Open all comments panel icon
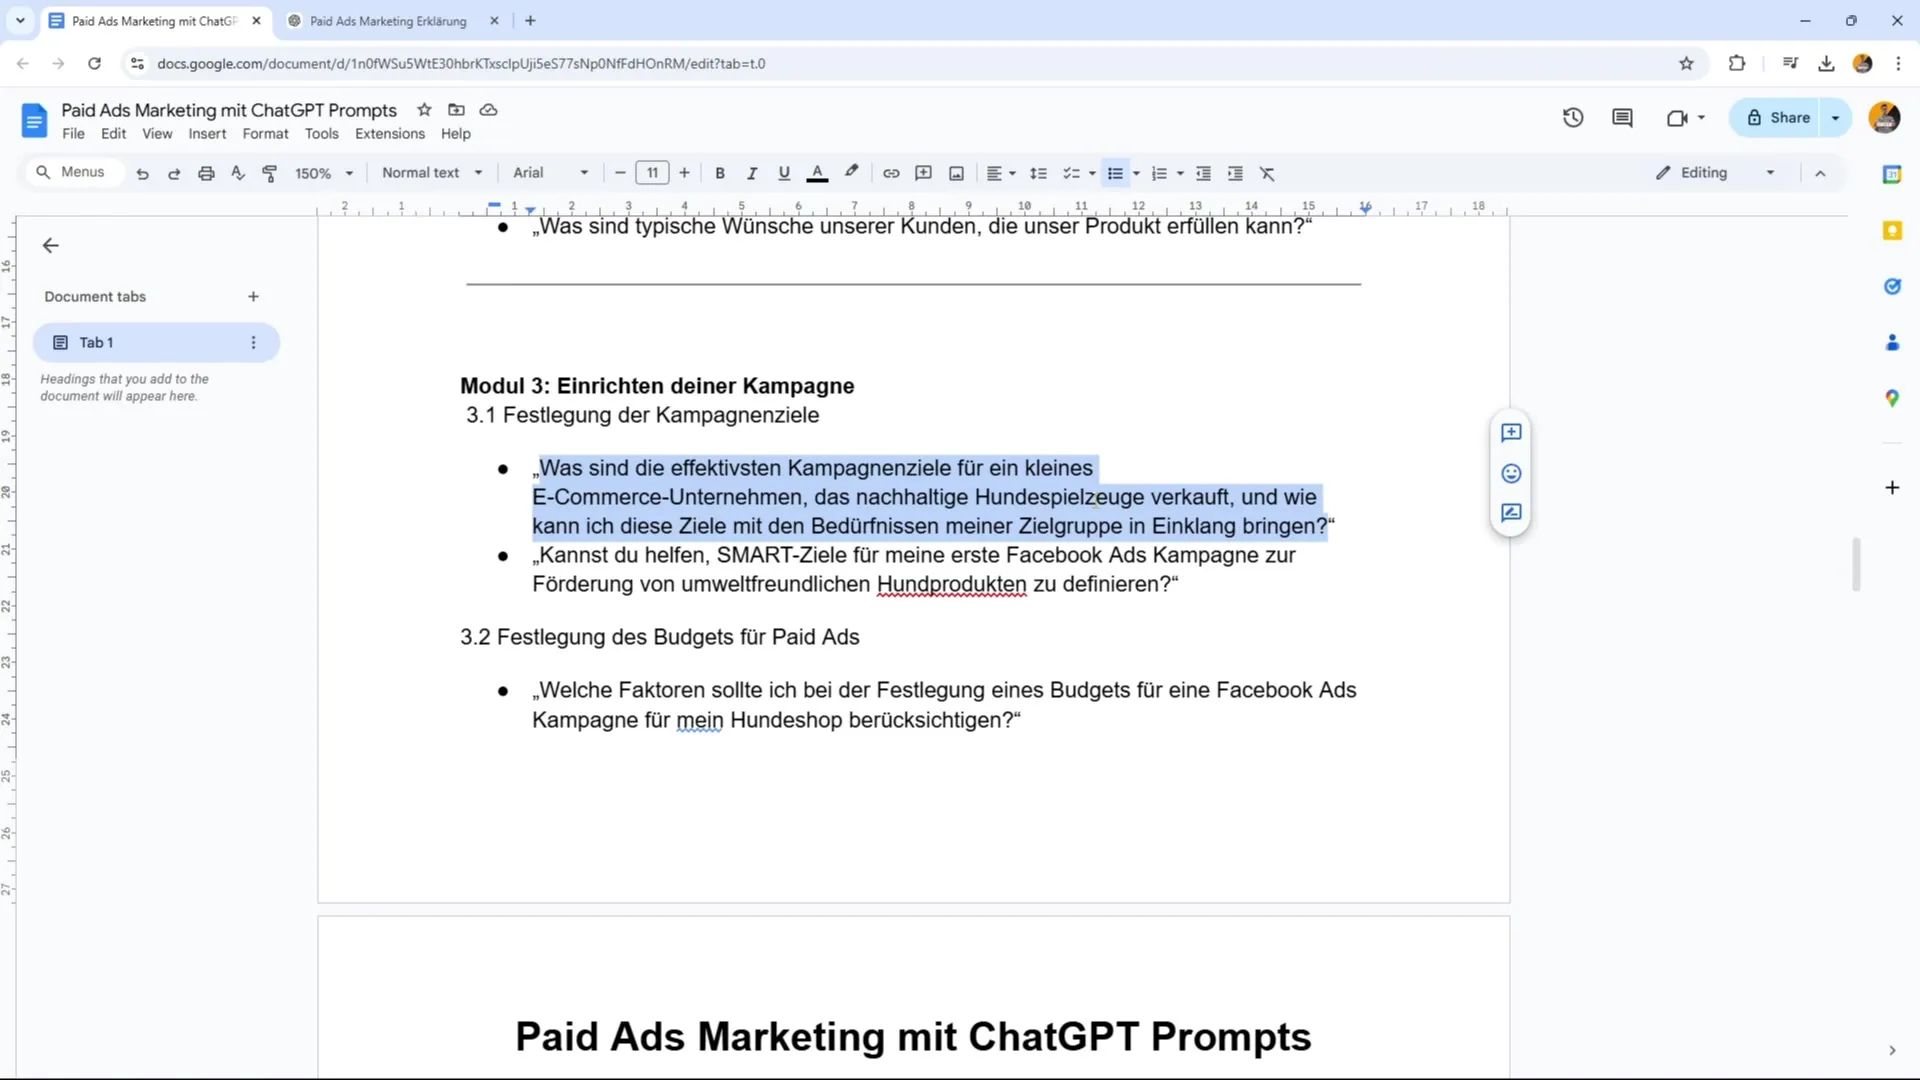This screenshot has width=1920, height=1080. point(1622,118)
